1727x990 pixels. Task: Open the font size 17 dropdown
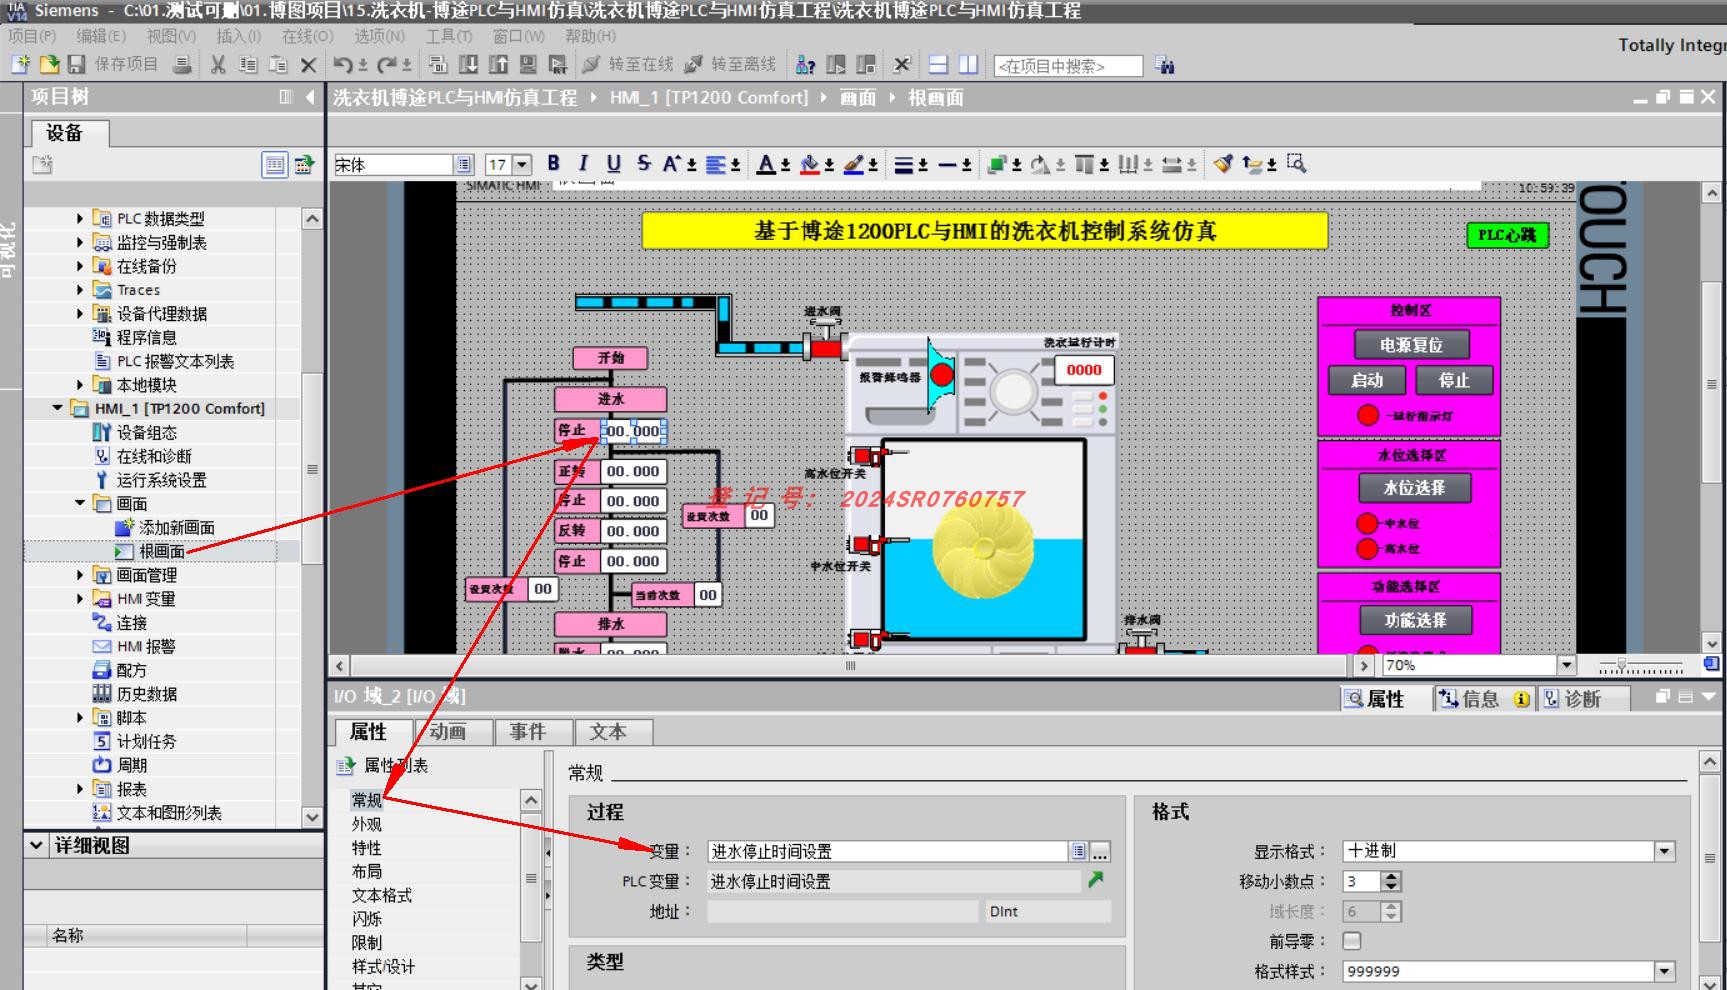coord(522,164)
